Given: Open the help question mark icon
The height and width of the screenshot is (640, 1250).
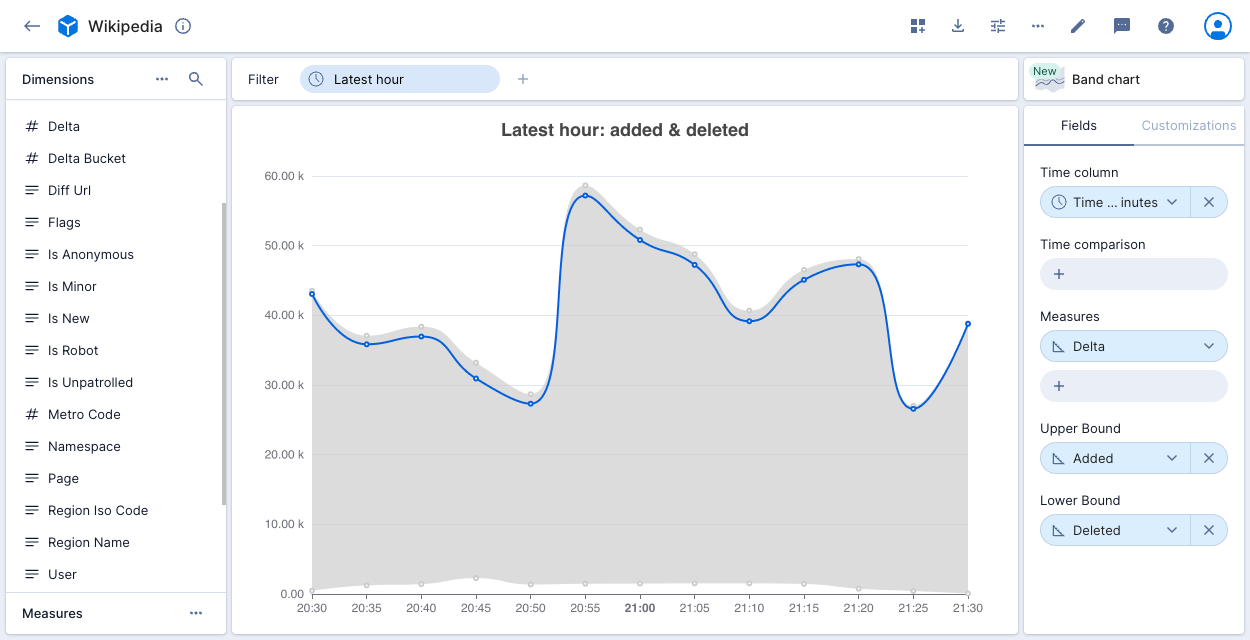Looking at the screenshot, I should 1166,26.
